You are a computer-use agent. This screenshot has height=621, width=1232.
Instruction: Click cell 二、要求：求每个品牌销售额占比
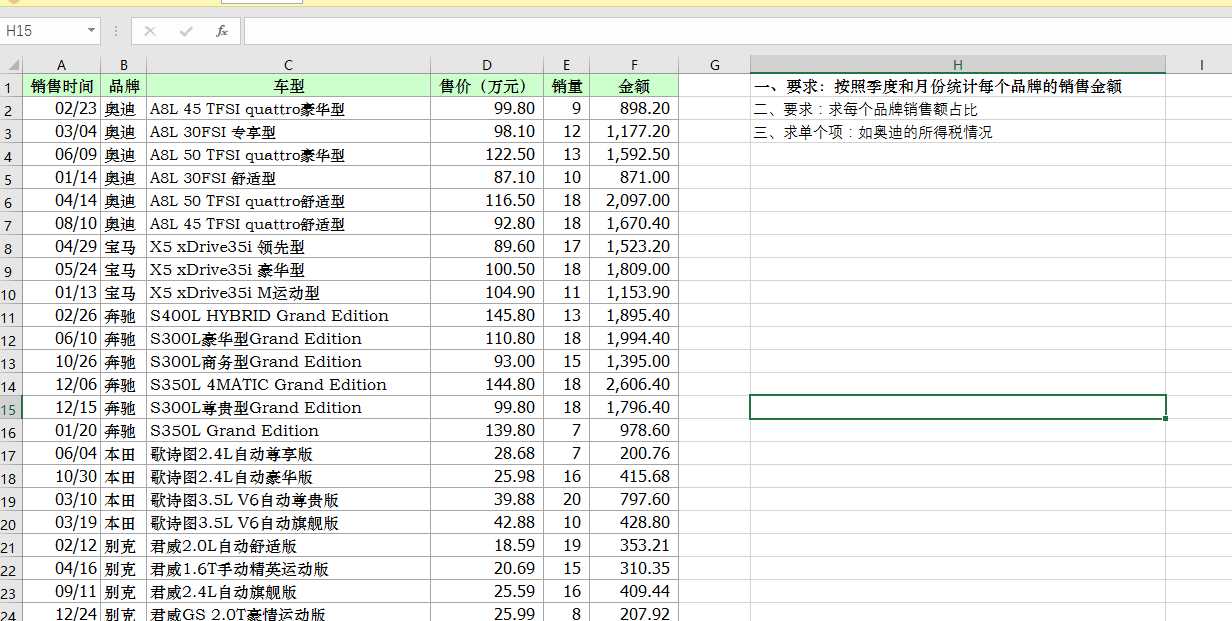(957, 109)
